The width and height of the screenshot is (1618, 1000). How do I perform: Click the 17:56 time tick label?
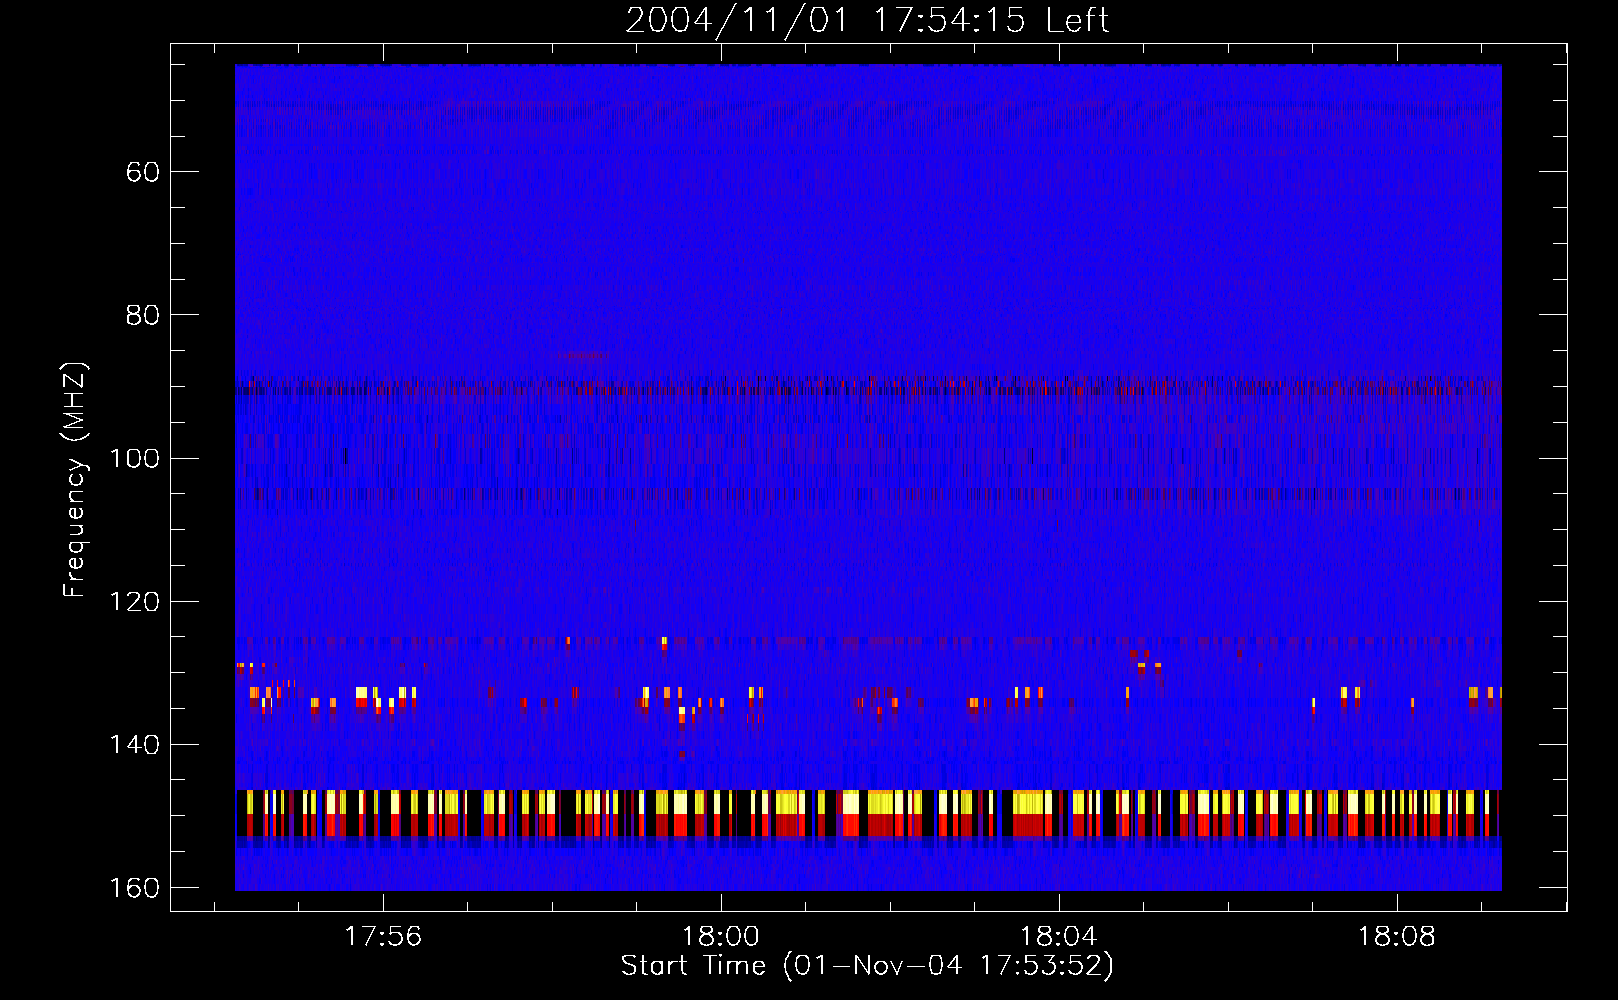pyautogui.click(x=383, y=937)
